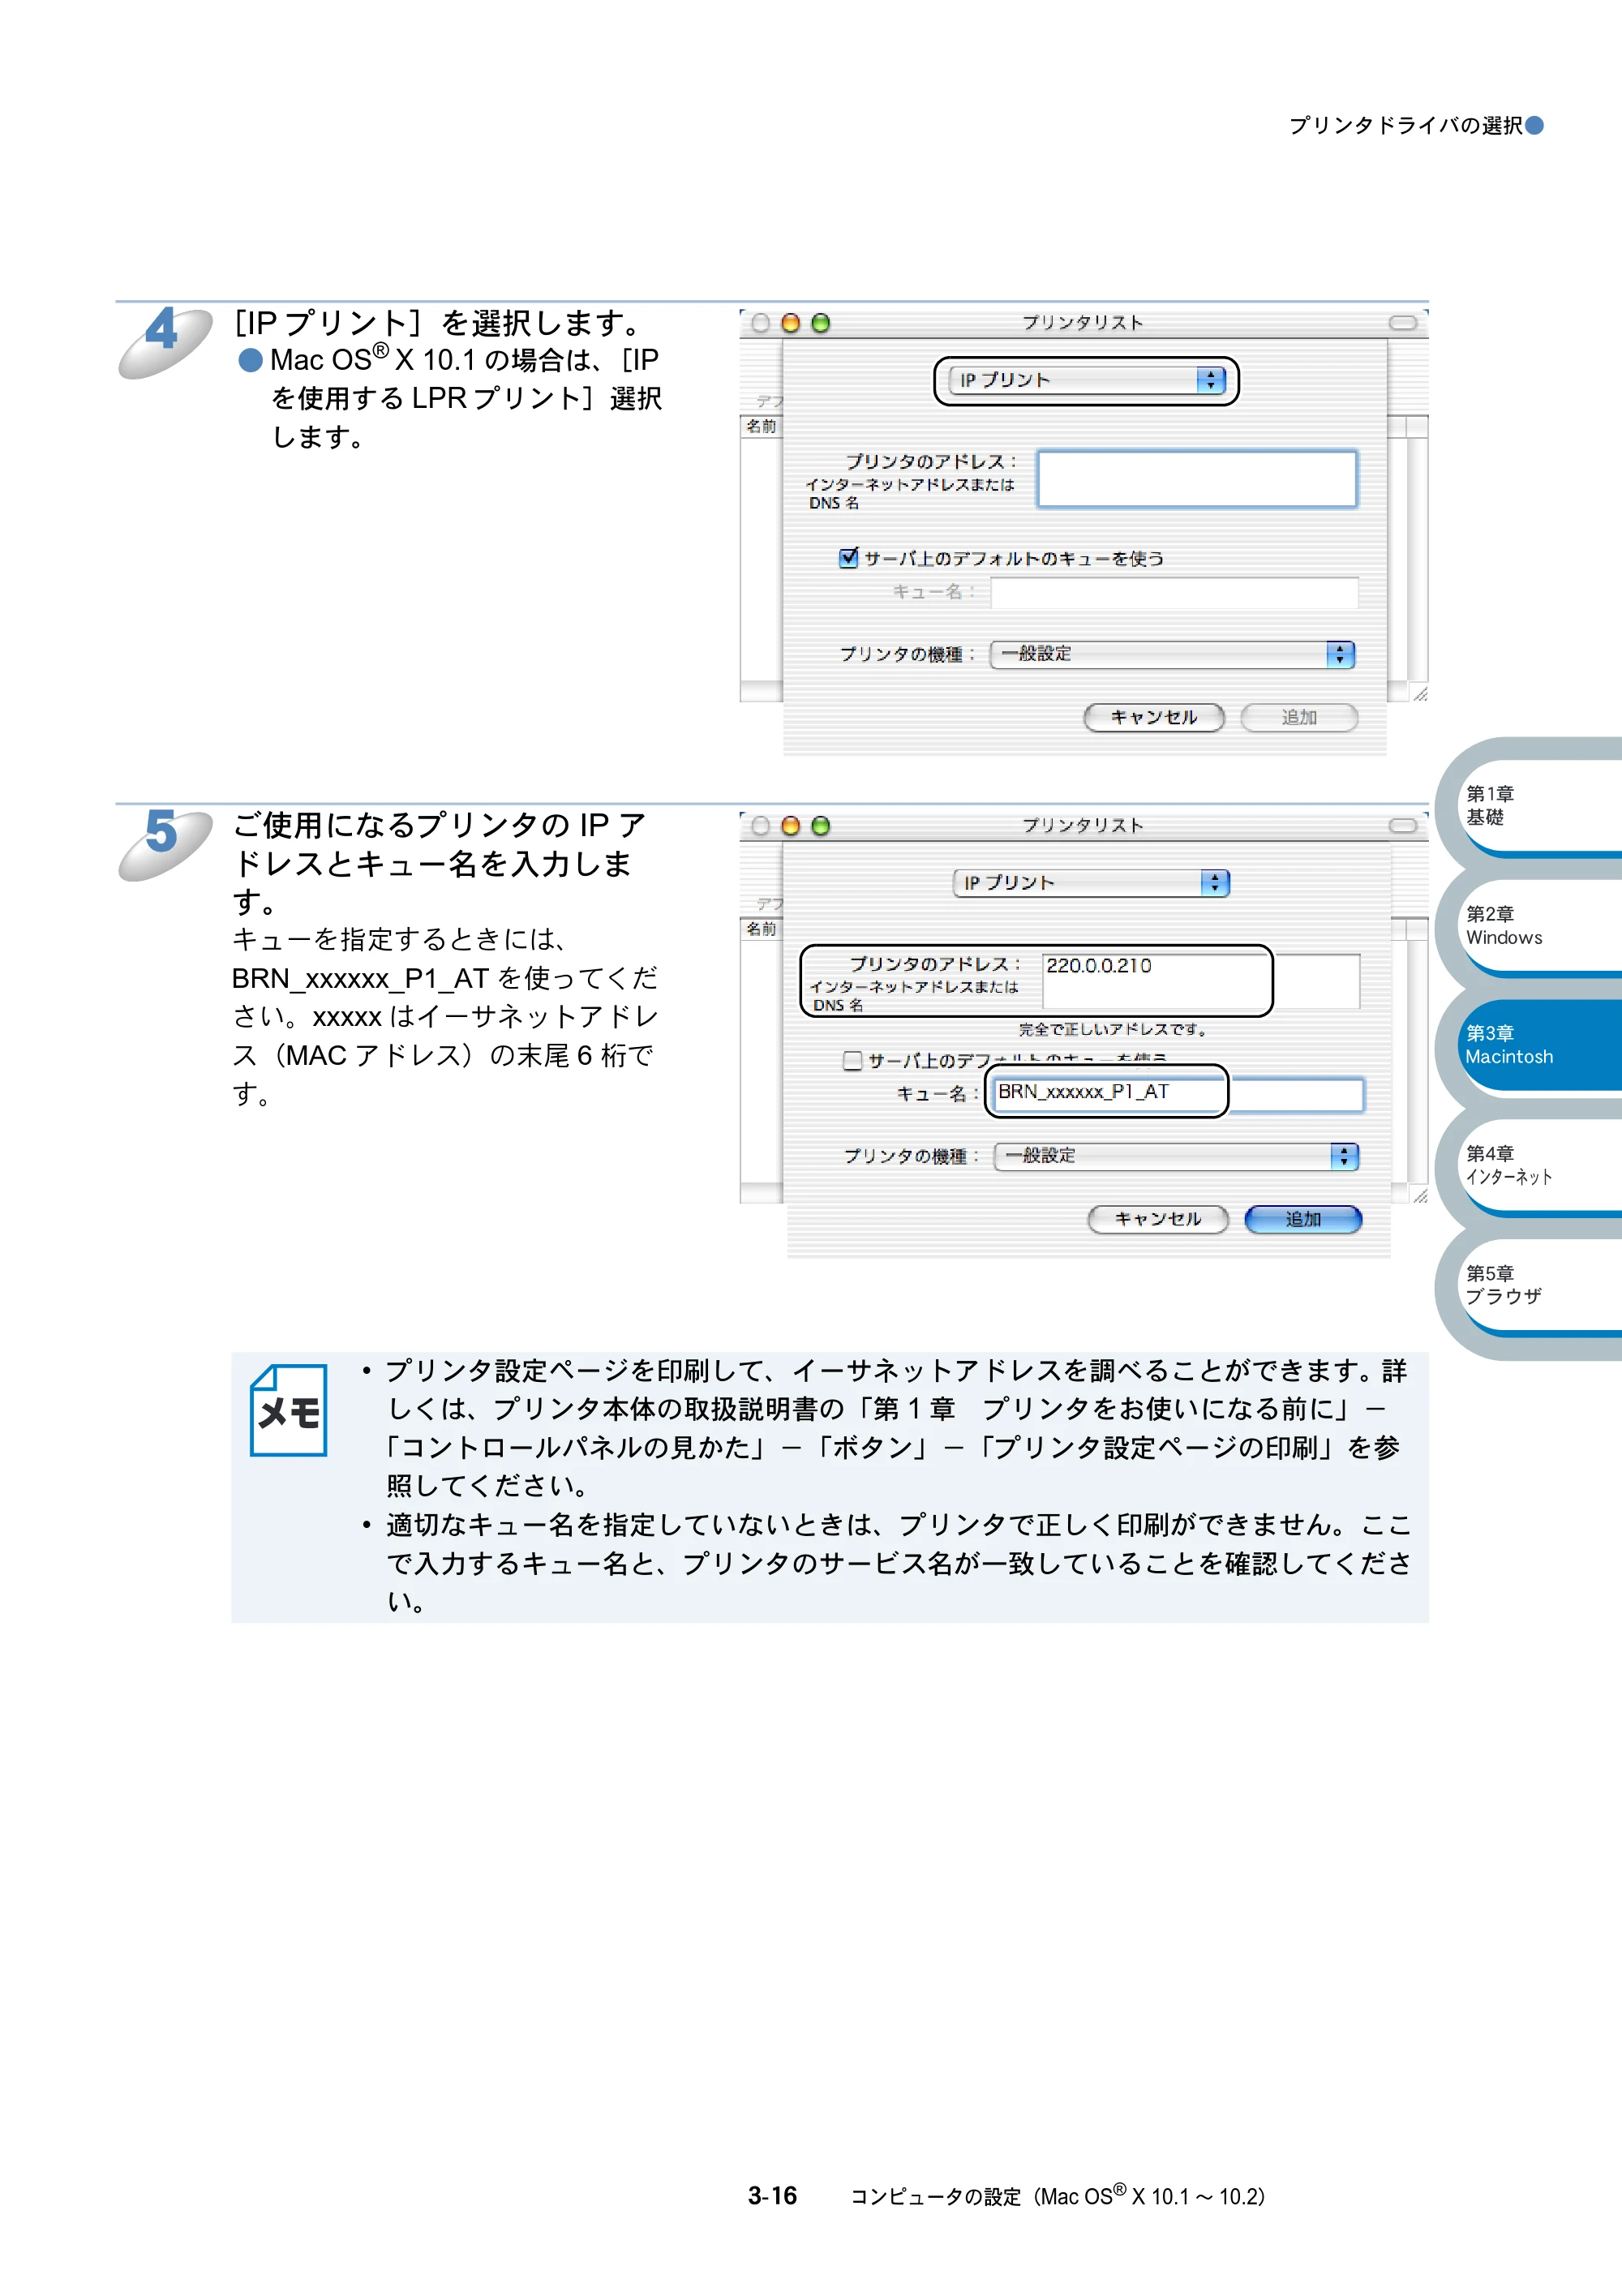Click the メモ note icon
This screenshot has width=1622, height=2296.
289,1410
